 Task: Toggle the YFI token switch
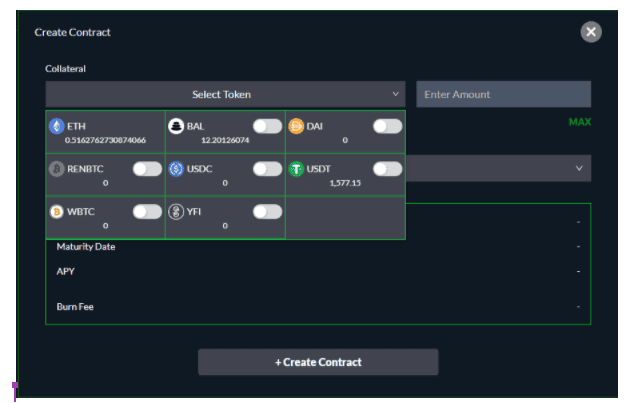click(267, 212)
